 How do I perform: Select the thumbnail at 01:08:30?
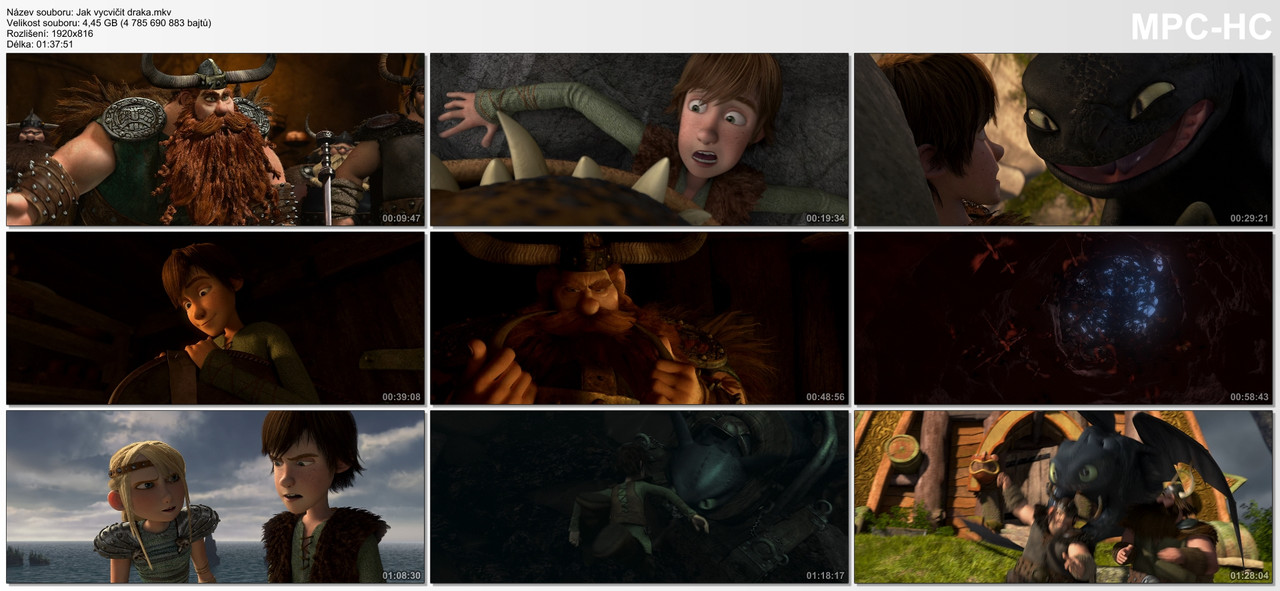pyautogui.click(x=215, y=497)
